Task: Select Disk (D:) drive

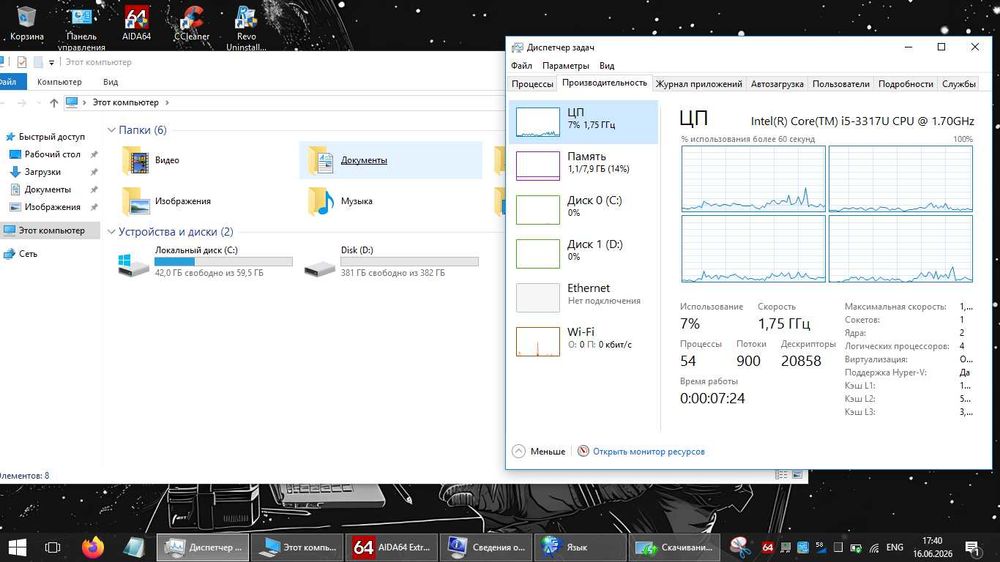Action: [391, 261]
